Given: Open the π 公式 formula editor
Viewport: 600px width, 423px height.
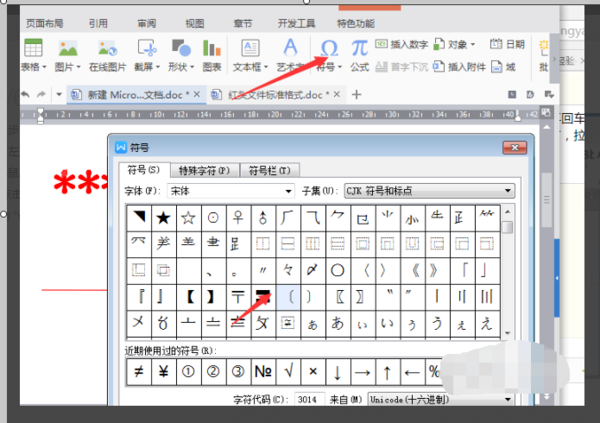Looking at the screenshot, I should click(x=359, y=48).
